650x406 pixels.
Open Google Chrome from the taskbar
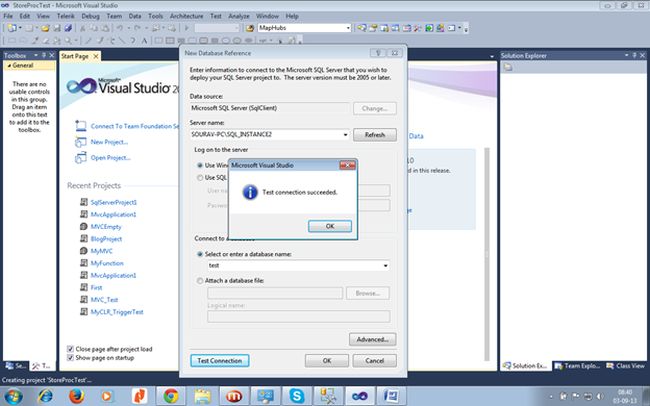171,396
